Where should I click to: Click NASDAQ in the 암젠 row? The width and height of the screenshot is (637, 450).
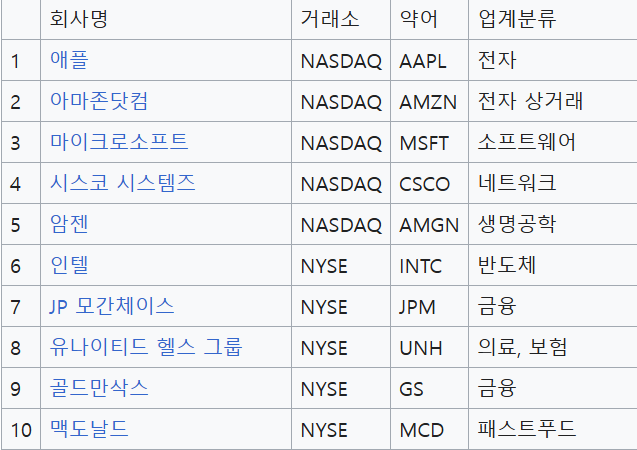tap(341, 226)
